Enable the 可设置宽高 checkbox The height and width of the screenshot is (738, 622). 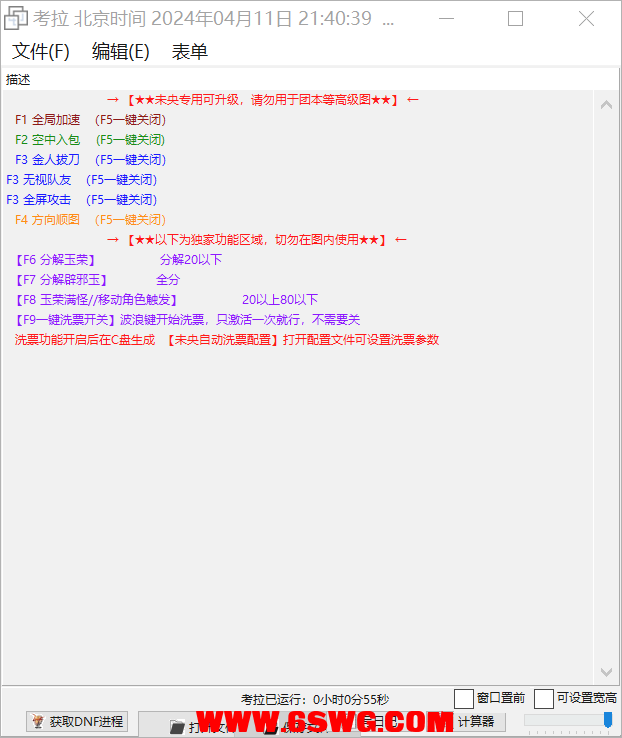pos(544,698)
